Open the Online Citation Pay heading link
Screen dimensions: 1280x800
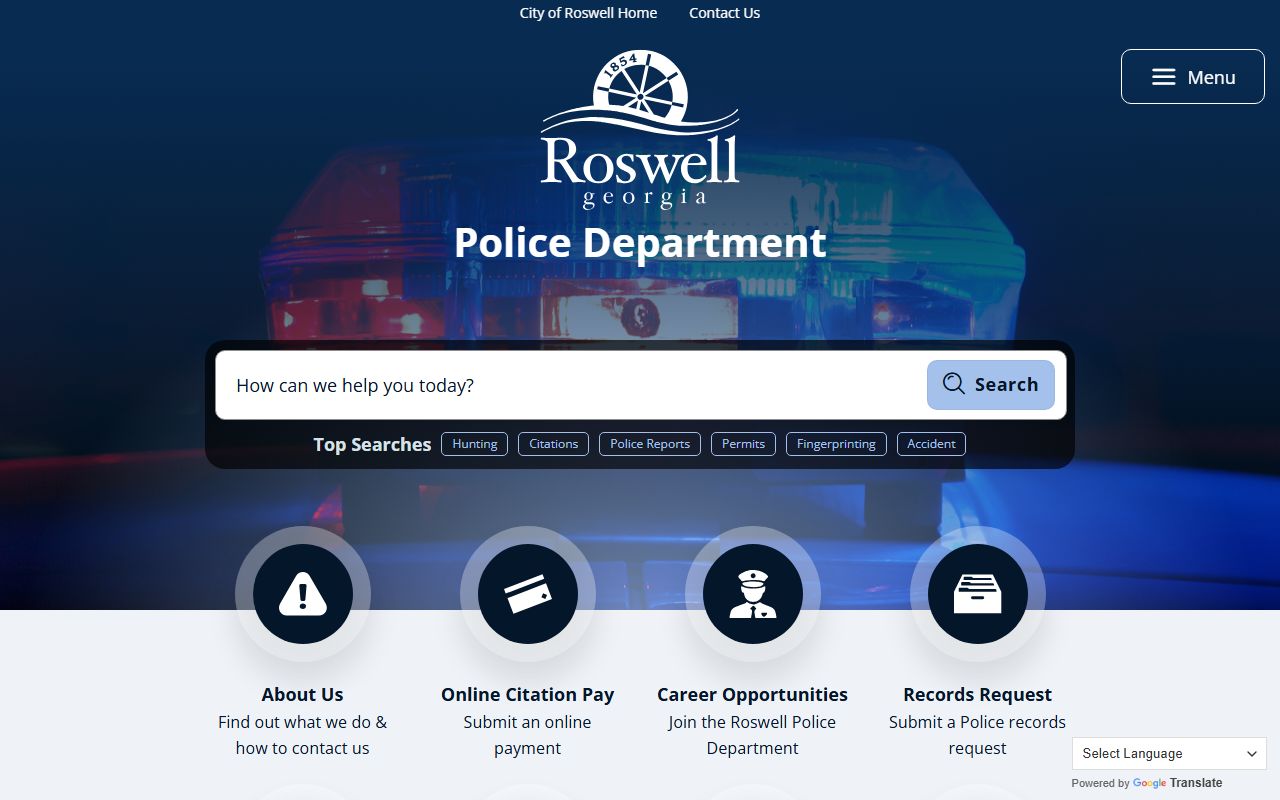pos(528,694)
